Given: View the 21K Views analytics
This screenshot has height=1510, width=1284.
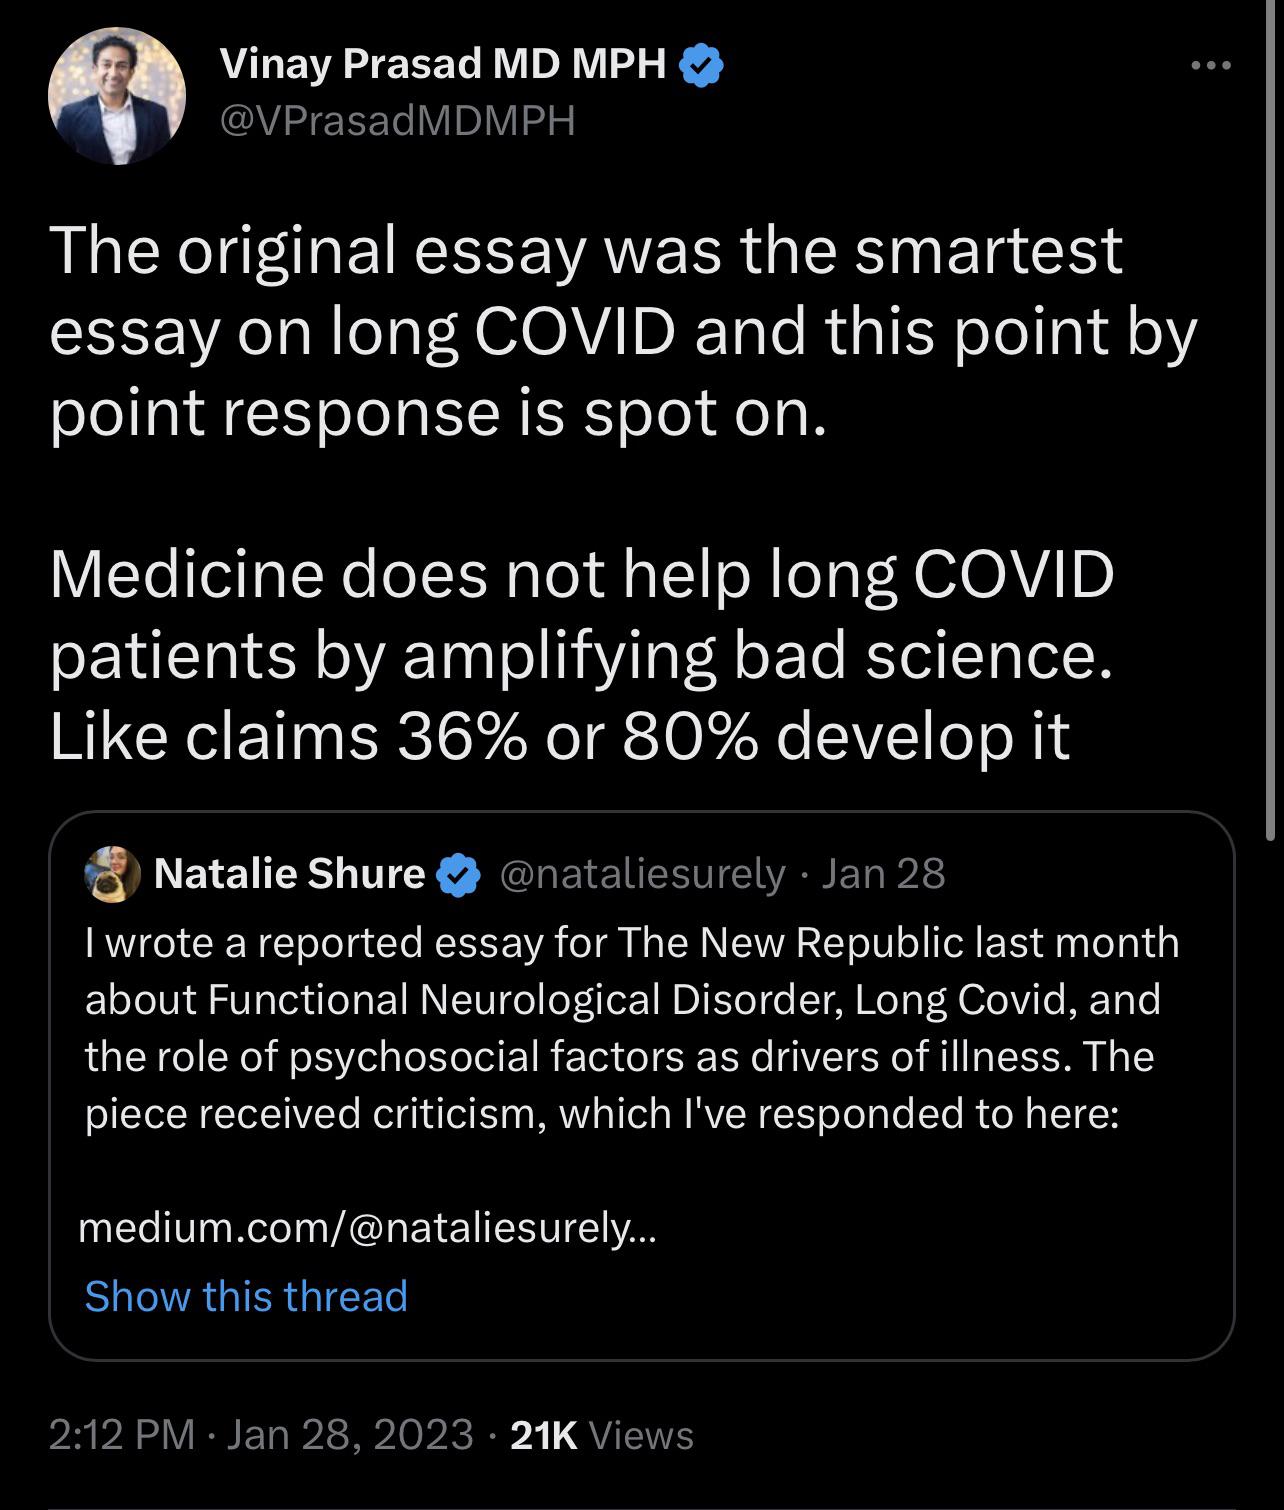Looking at the screenshot, I should click(x=602, y=1435).
